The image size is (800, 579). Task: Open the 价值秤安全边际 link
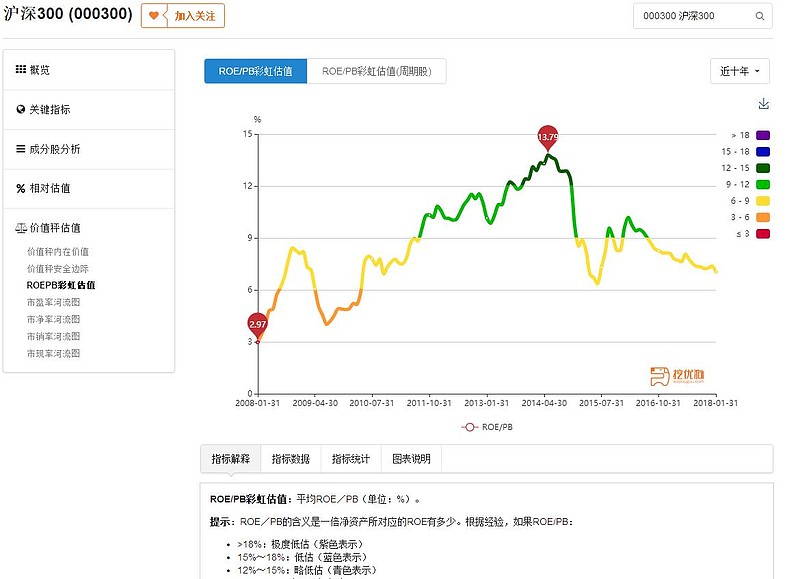pyautogui.click(x=58, y=268)
